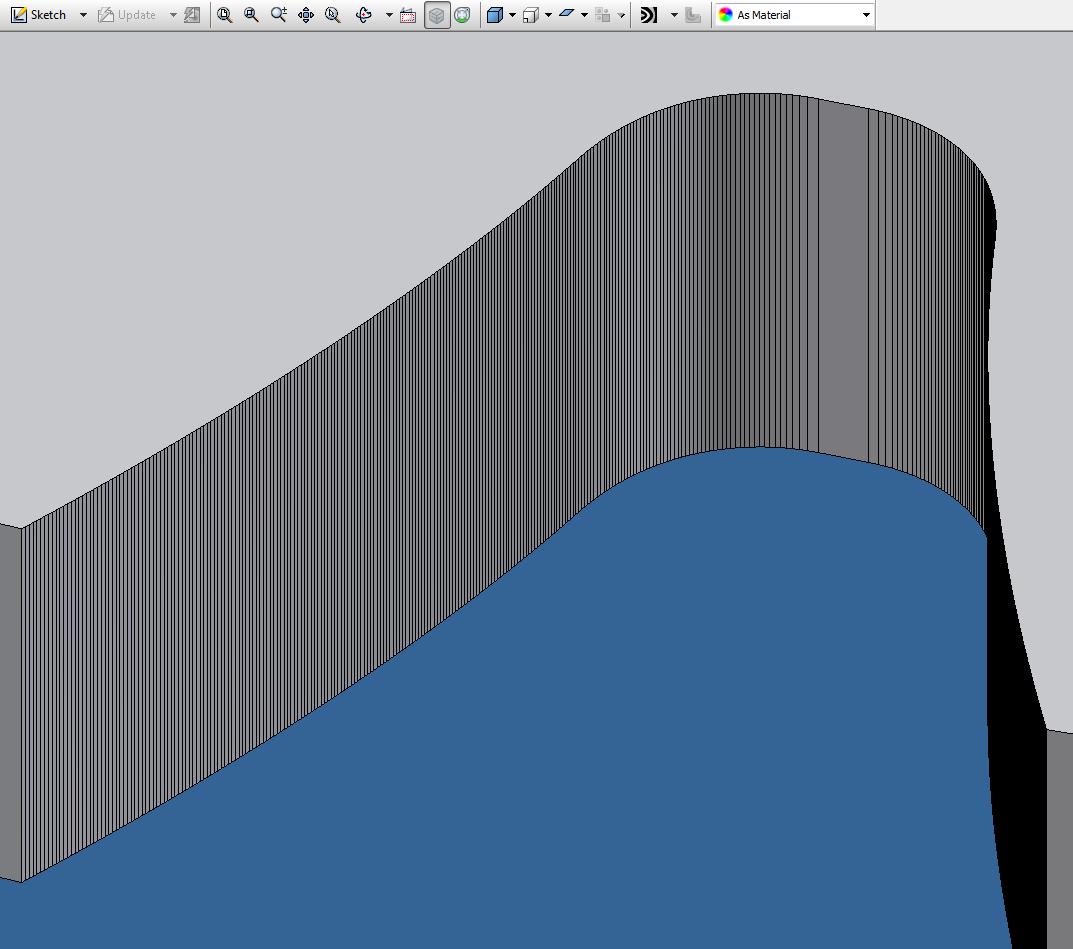Screen dimensions: 1073x949
Task: Expand the shaded display mode dropdown
Action: pyautogui.click(x=512, y=15)
